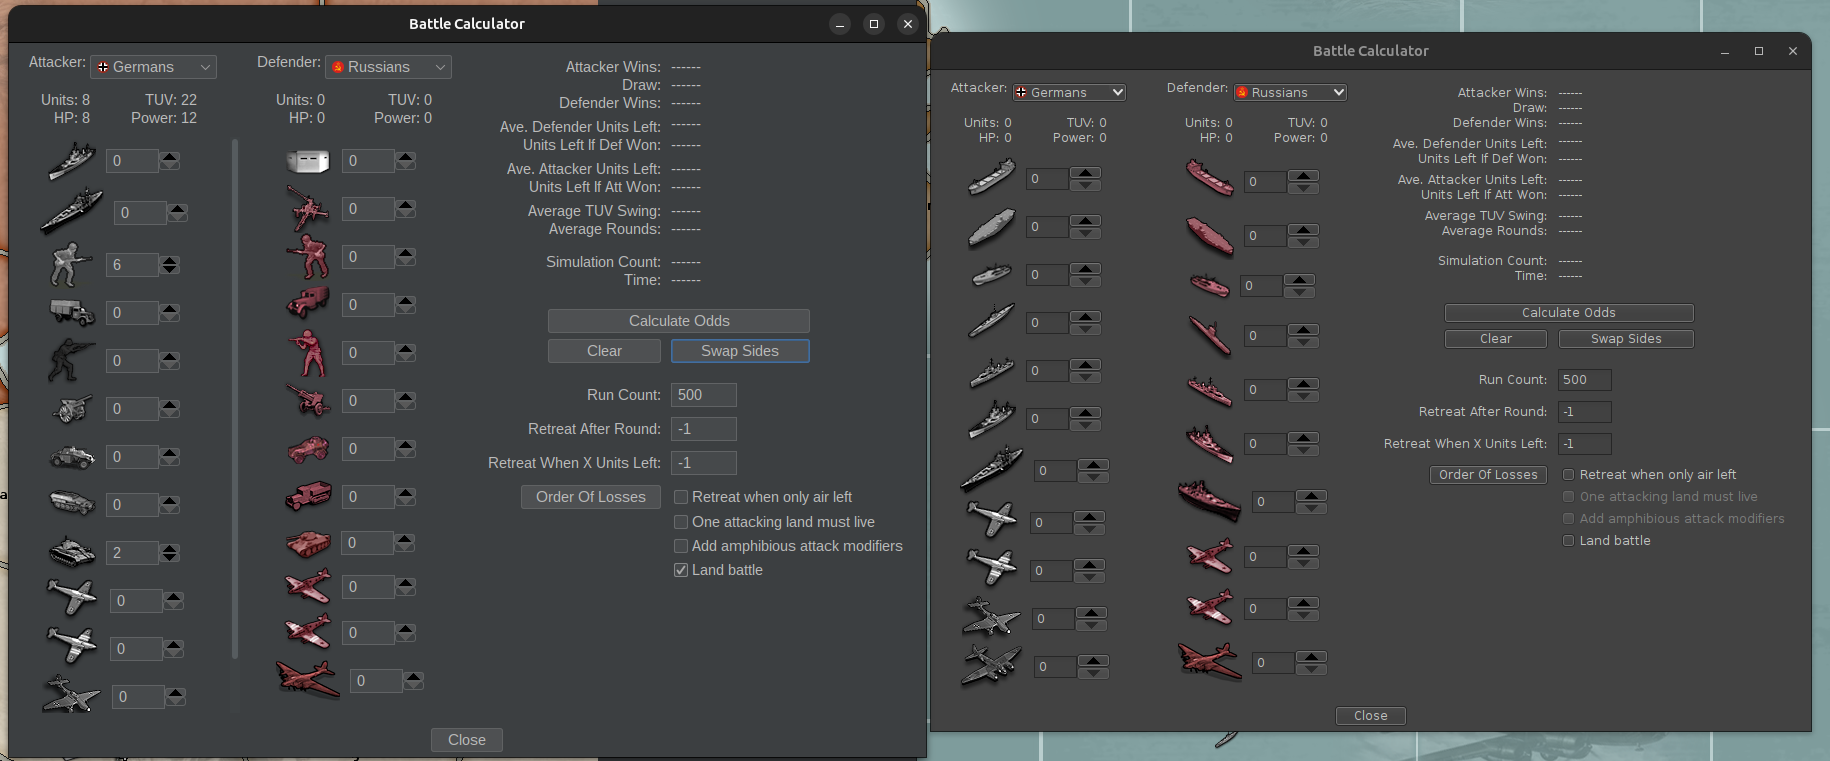
Task: Open Order Of Losses in right window
Action: (x=1488, y=475)
